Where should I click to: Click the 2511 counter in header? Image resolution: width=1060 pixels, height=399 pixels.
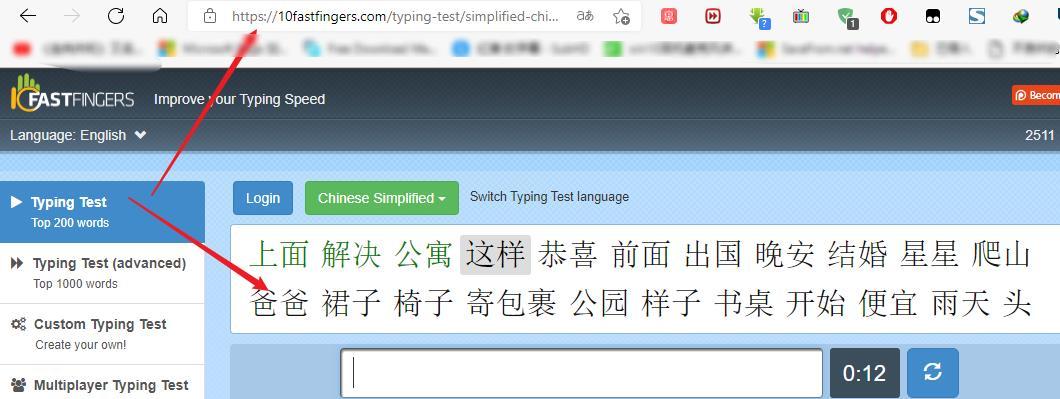1040,135
